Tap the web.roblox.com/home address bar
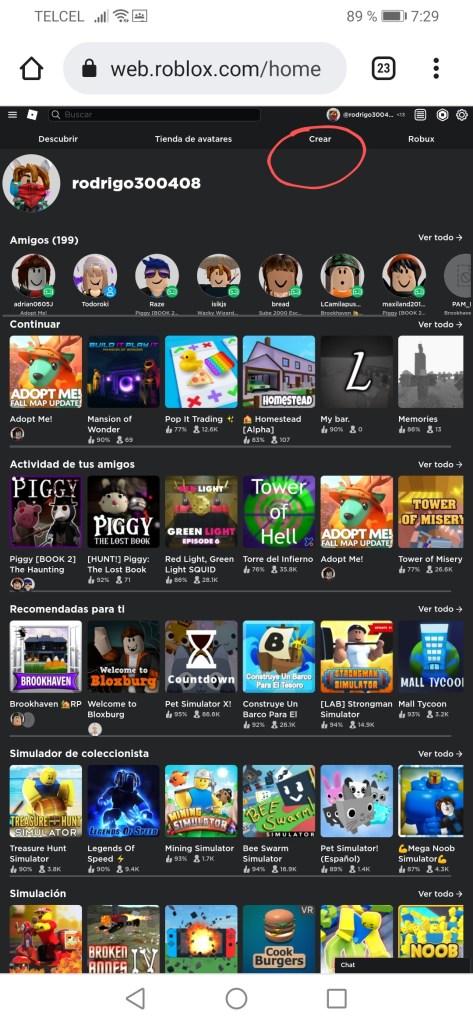This screenshot has width=473, height=1024. [204, 69]
